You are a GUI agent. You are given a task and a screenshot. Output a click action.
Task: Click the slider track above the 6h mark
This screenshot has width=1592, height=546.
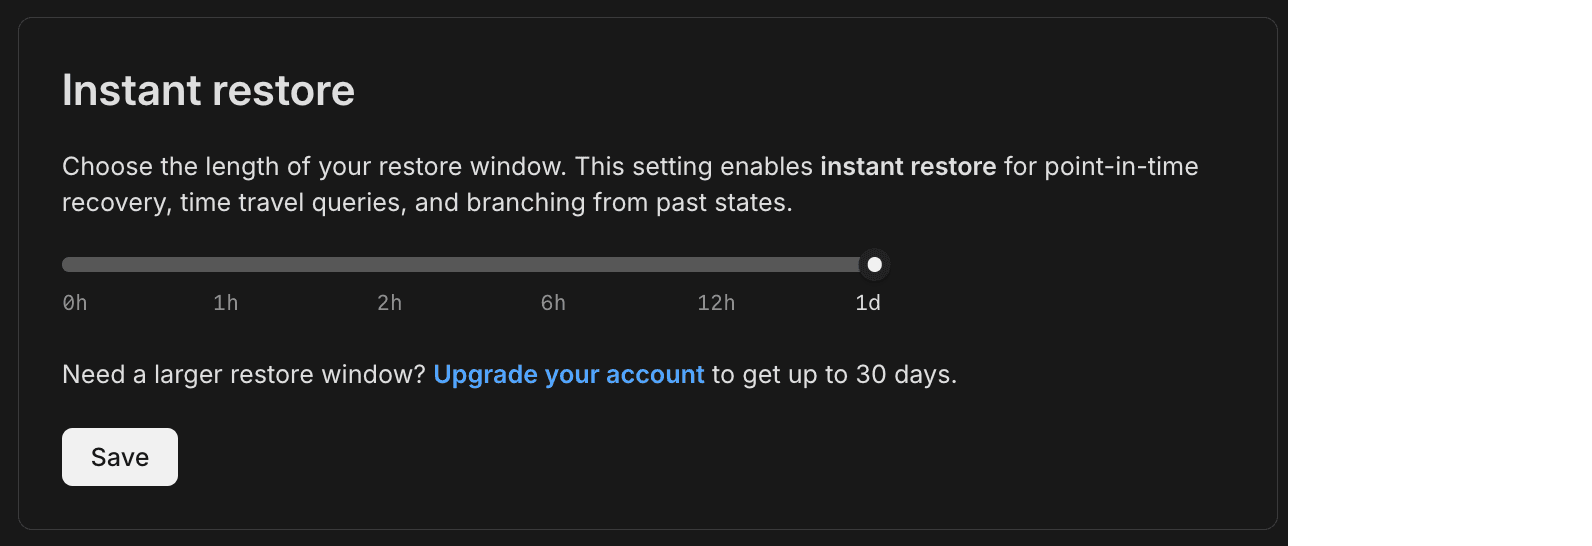553,265
